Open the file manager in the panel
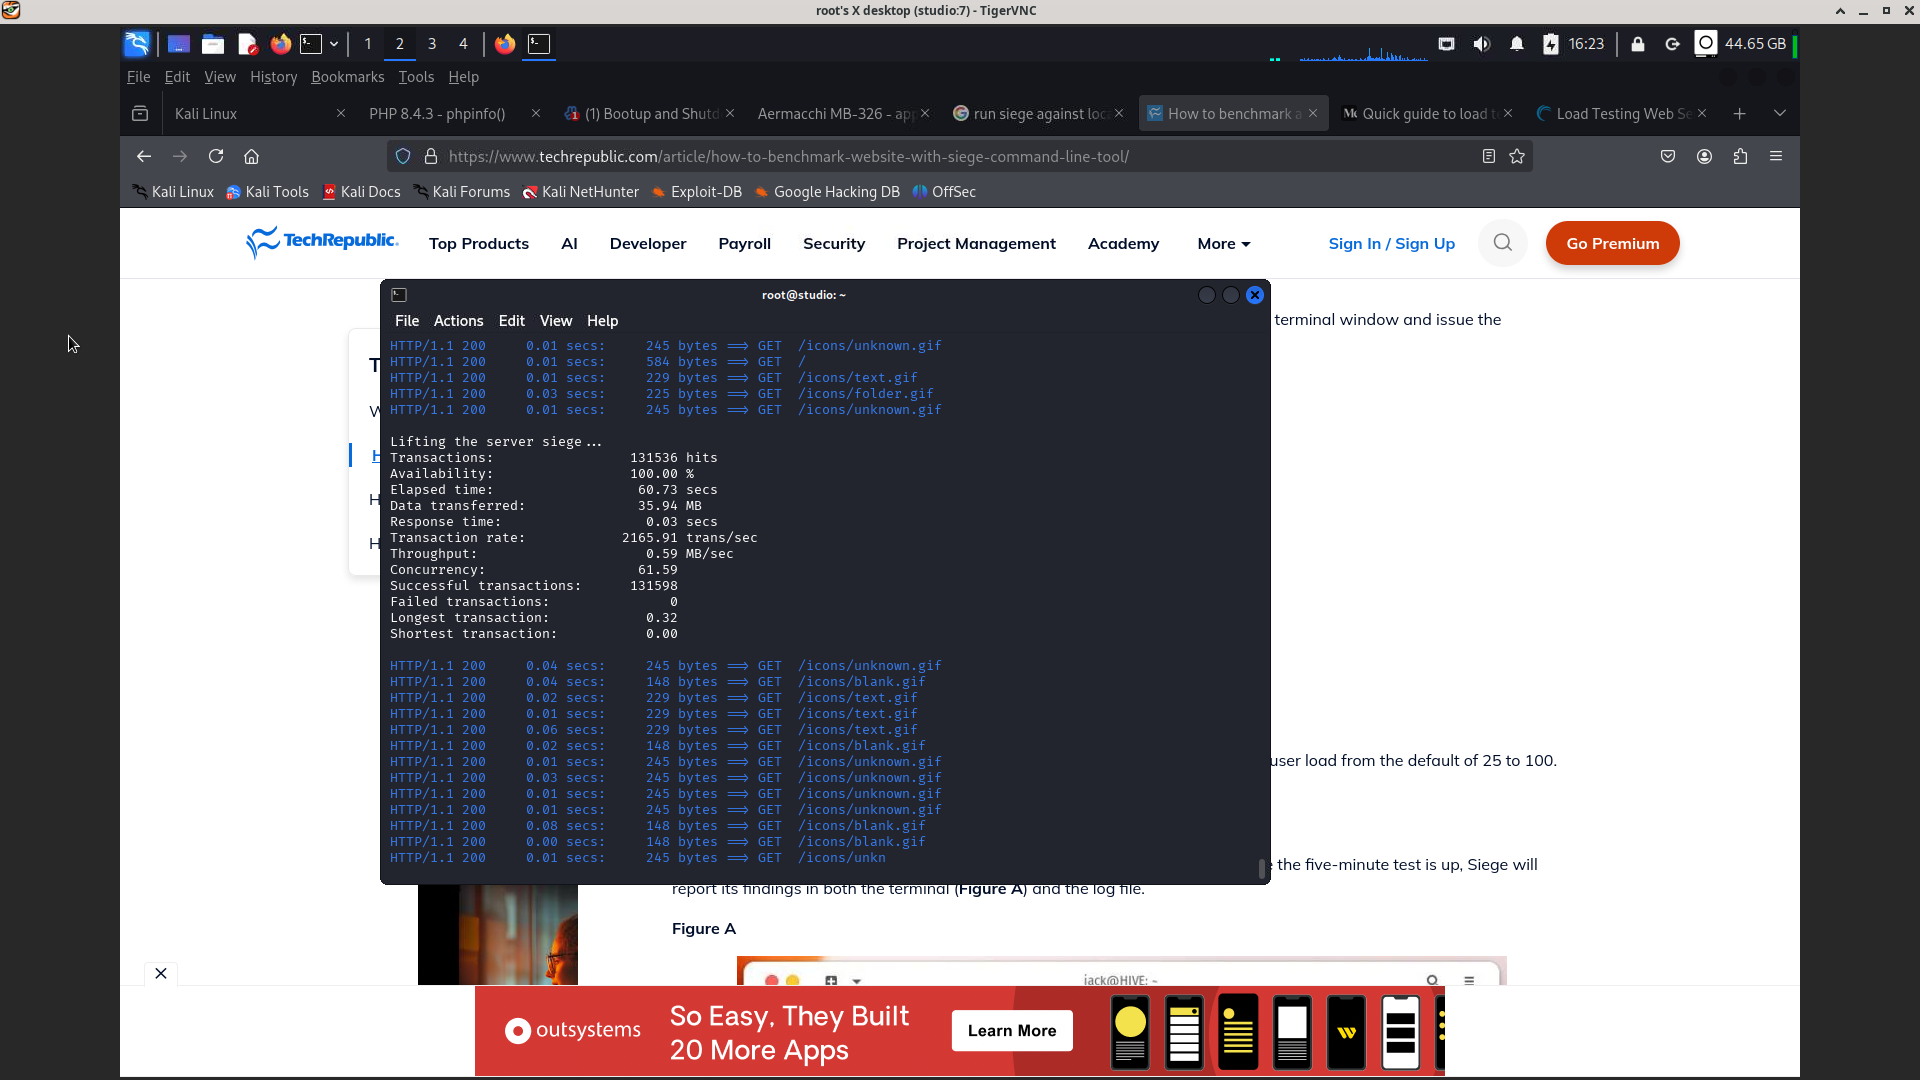 [212, 43]
